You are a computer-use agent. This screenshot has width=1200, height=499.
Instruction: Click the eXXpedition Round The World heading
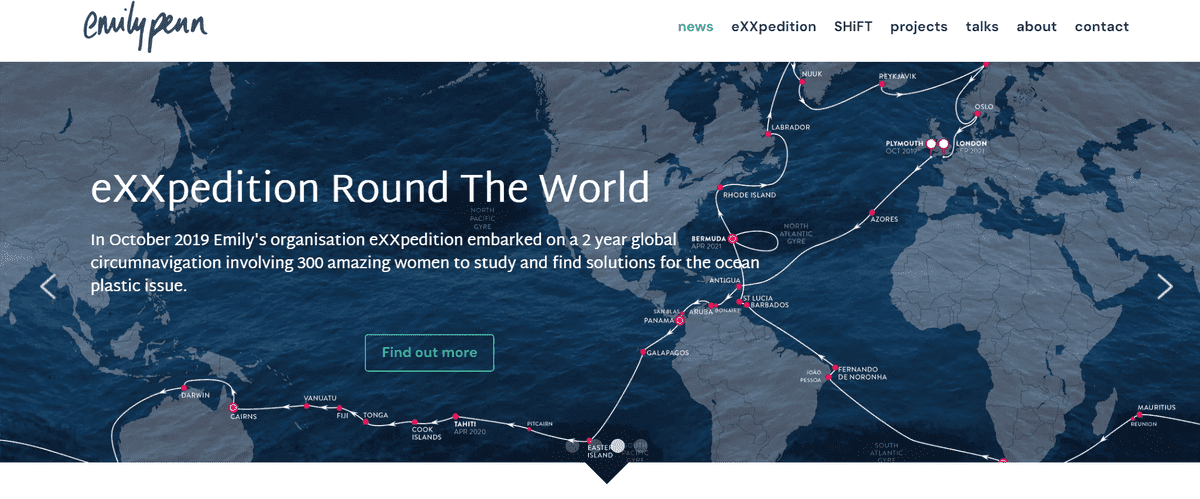click(x=370, y=189)
